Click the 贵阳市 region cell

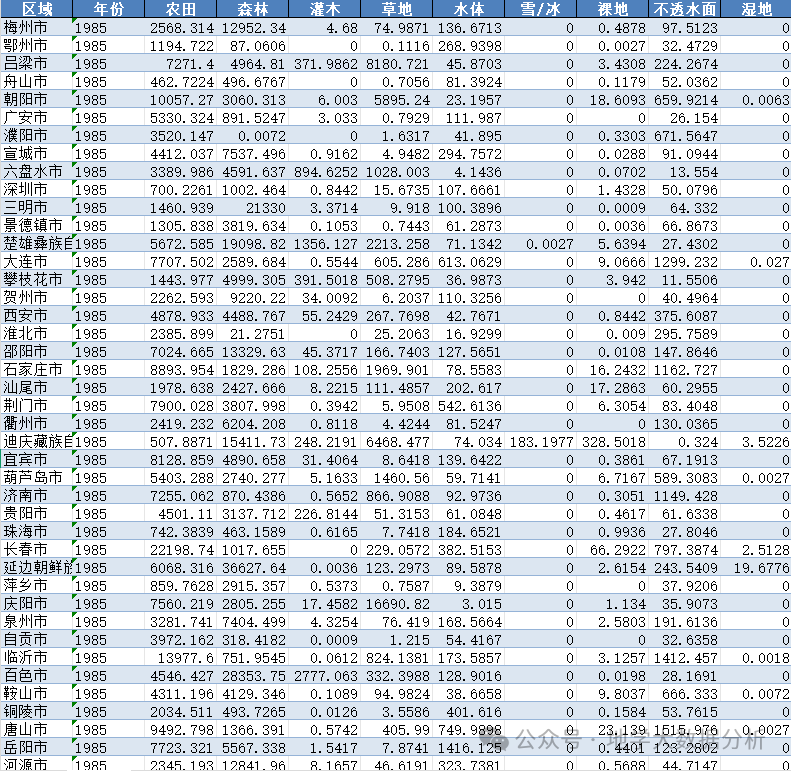[x=37, y=514]
